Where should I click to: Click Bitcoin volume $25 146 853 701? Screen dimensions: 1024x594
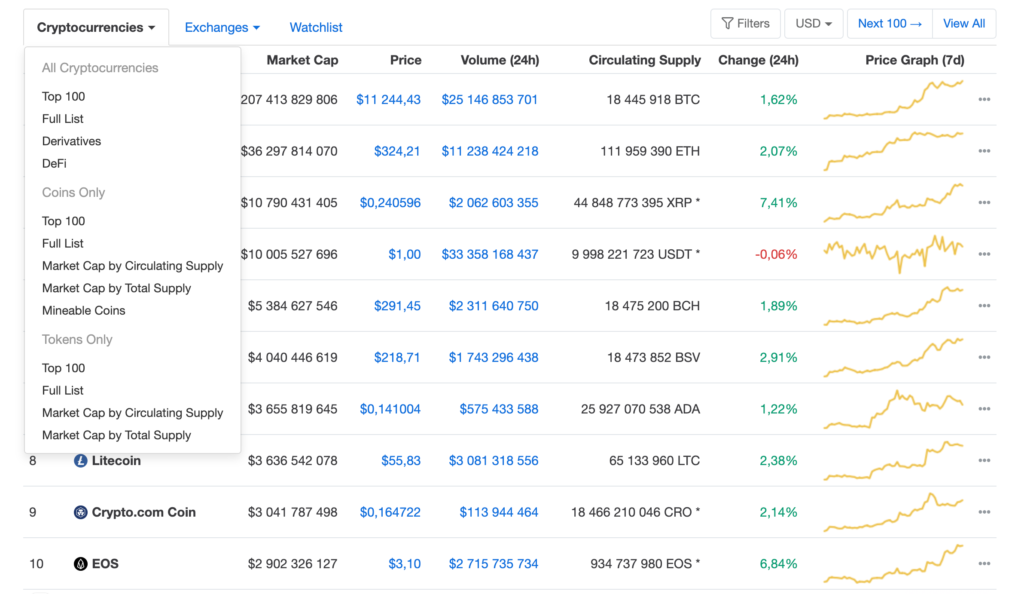pos(490,99)
